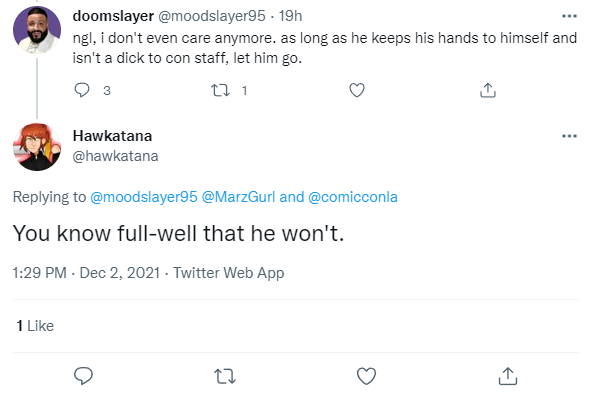Reply to Hawkatana's tweet
The image size is (591, 397).
click(x=83, y=376)
